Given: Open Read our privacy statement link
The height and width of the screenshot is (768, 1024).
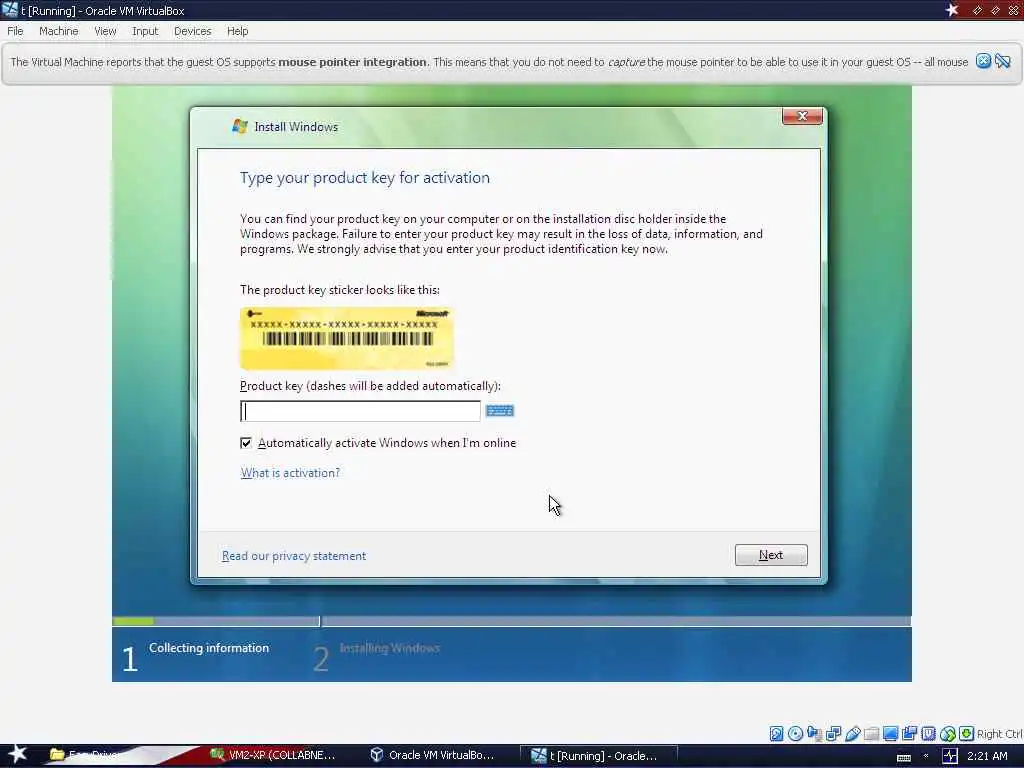Looking at the screenshot, I should pyautogui.click(x=294, y=556).
